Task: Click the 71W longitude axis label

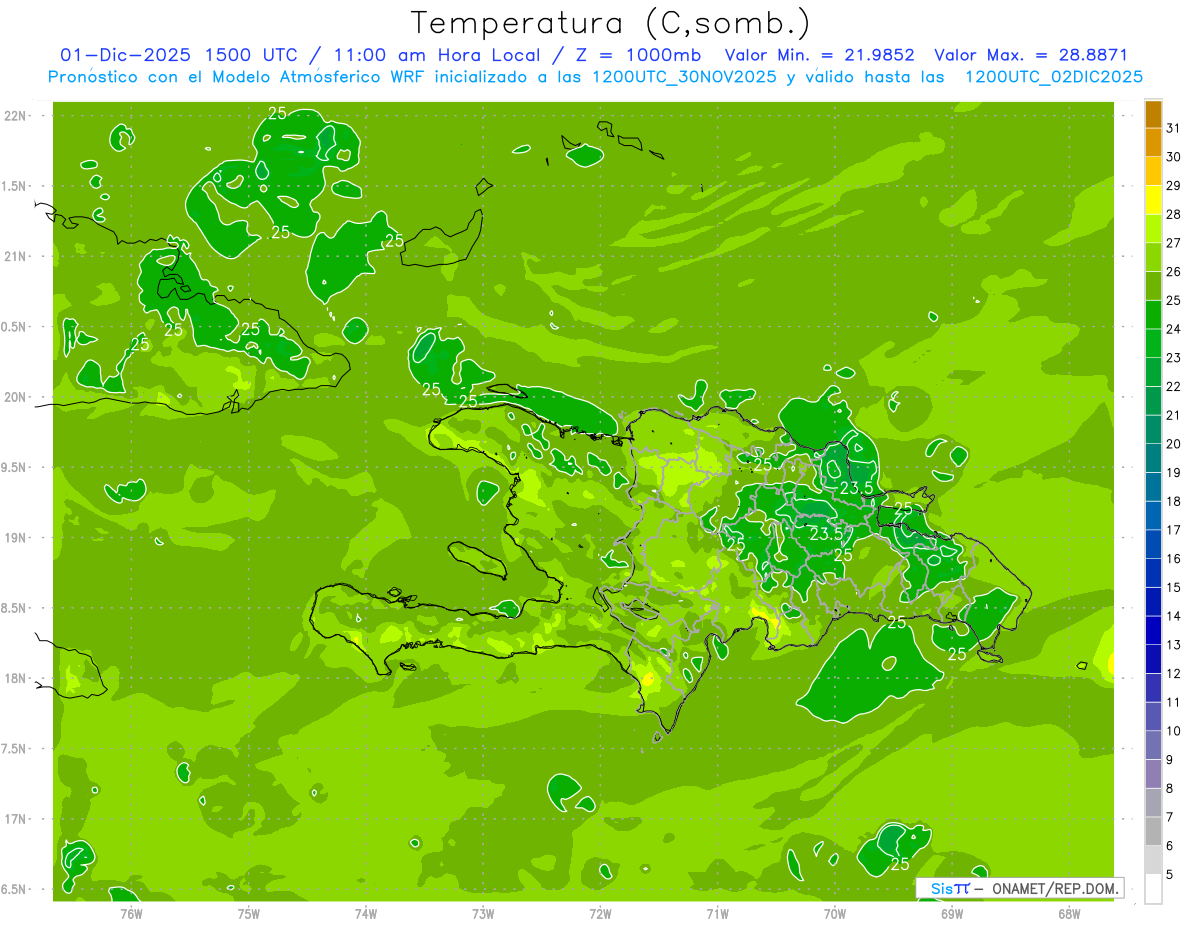Action: pos(717,914)
